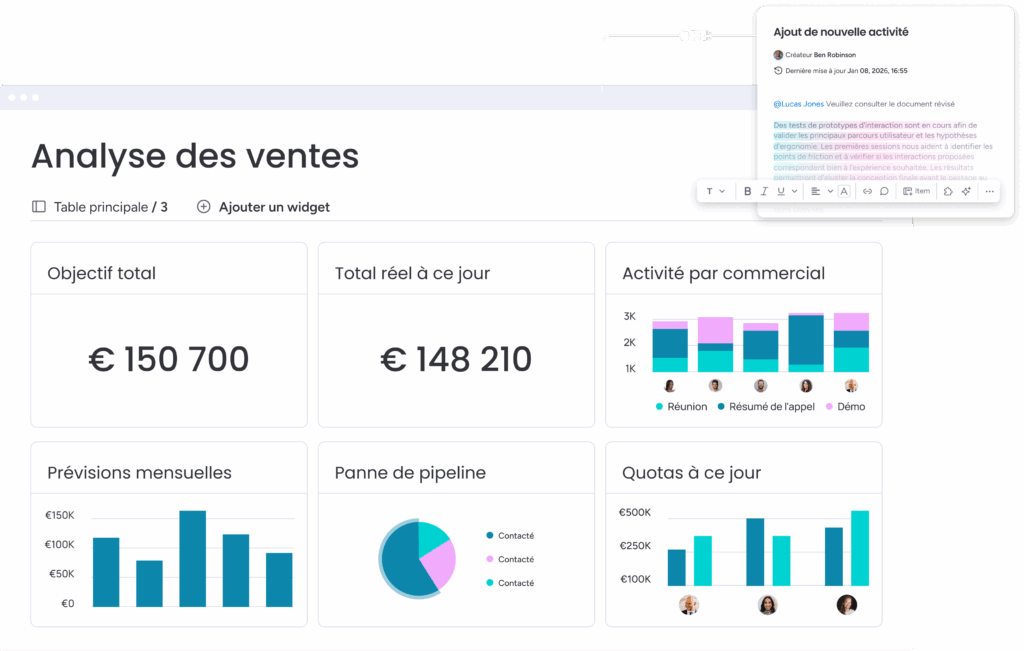The width and height of the screenshot is (1024, 651).
Task: Insert a link with link icon
Action: (867, 191)
